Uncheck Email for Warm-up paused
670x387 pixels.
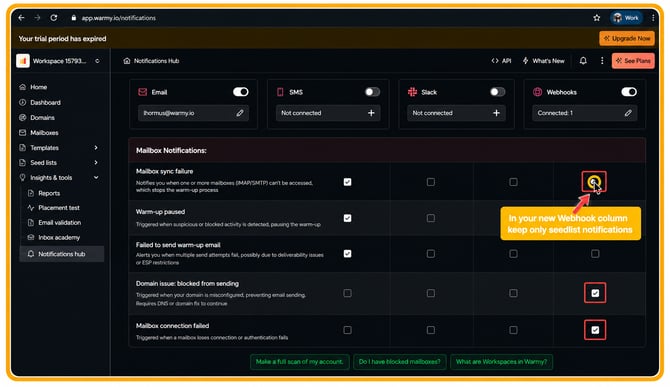point(347,218)
